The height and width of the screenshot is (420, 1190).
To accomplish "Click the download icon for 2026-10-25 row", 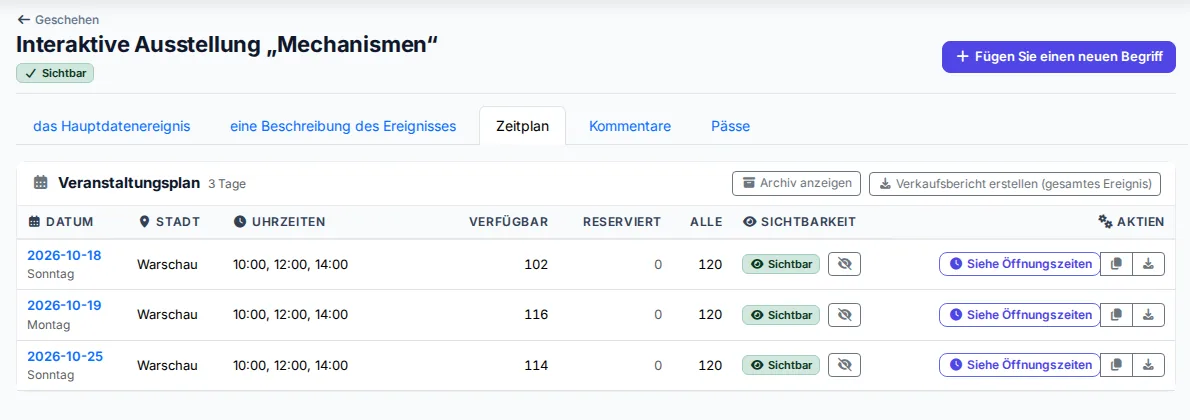I will click(1148, 365).
